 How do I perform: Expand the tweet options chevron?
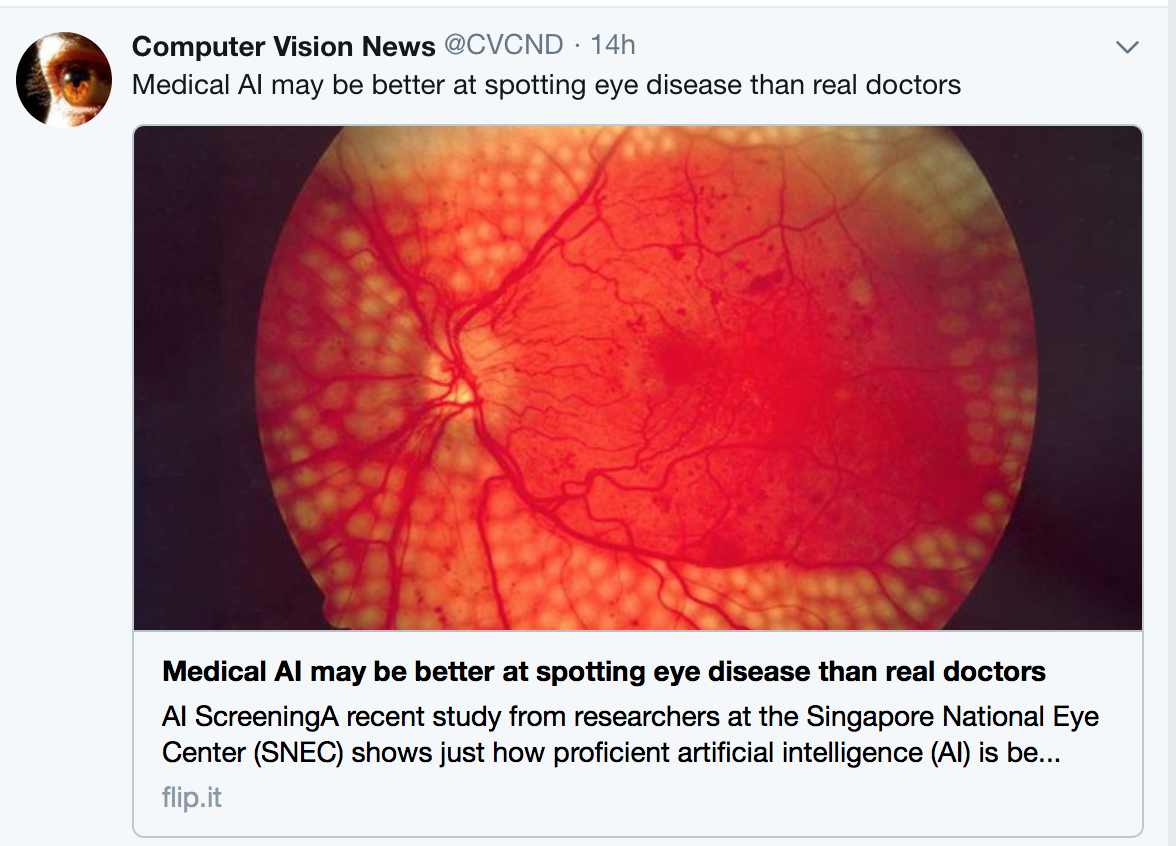click(x=1127, y=47)
